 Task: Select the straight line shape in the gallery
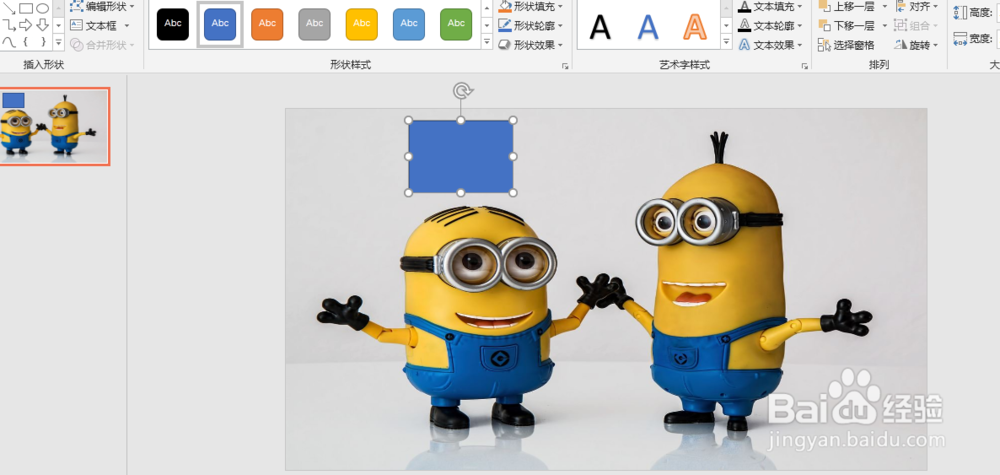click(x=9, y=8)
